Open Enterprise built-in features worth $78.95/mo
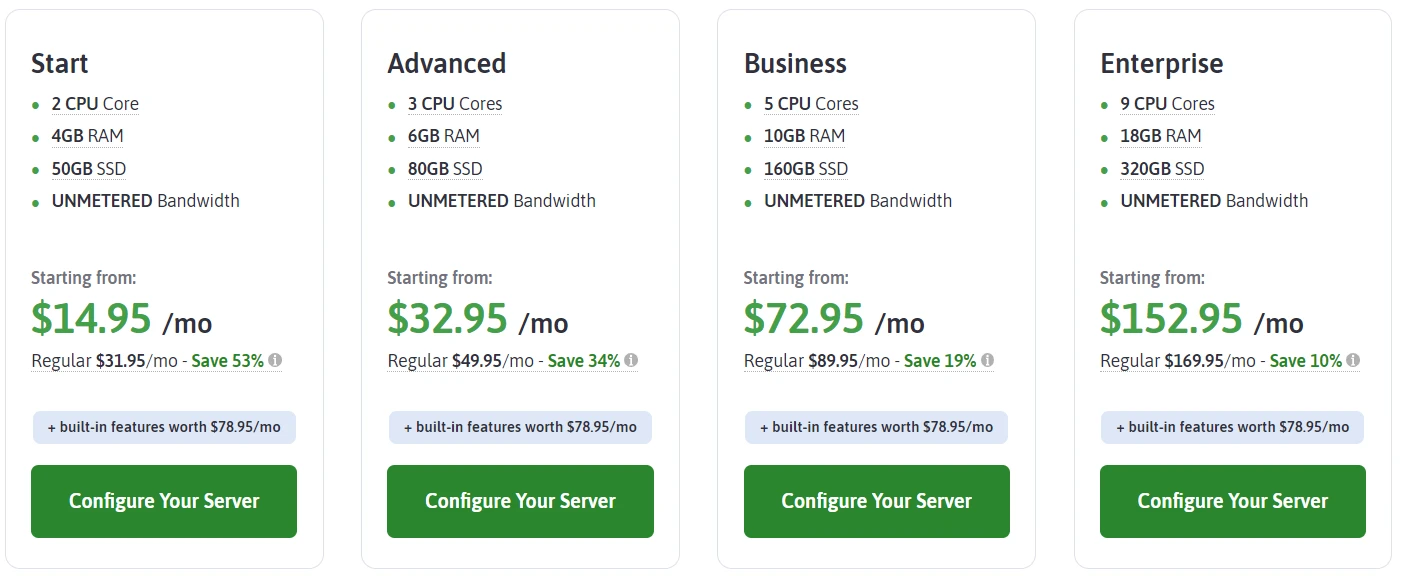The width and height of the screenshot is (1401, 576). pos(1232,427)
